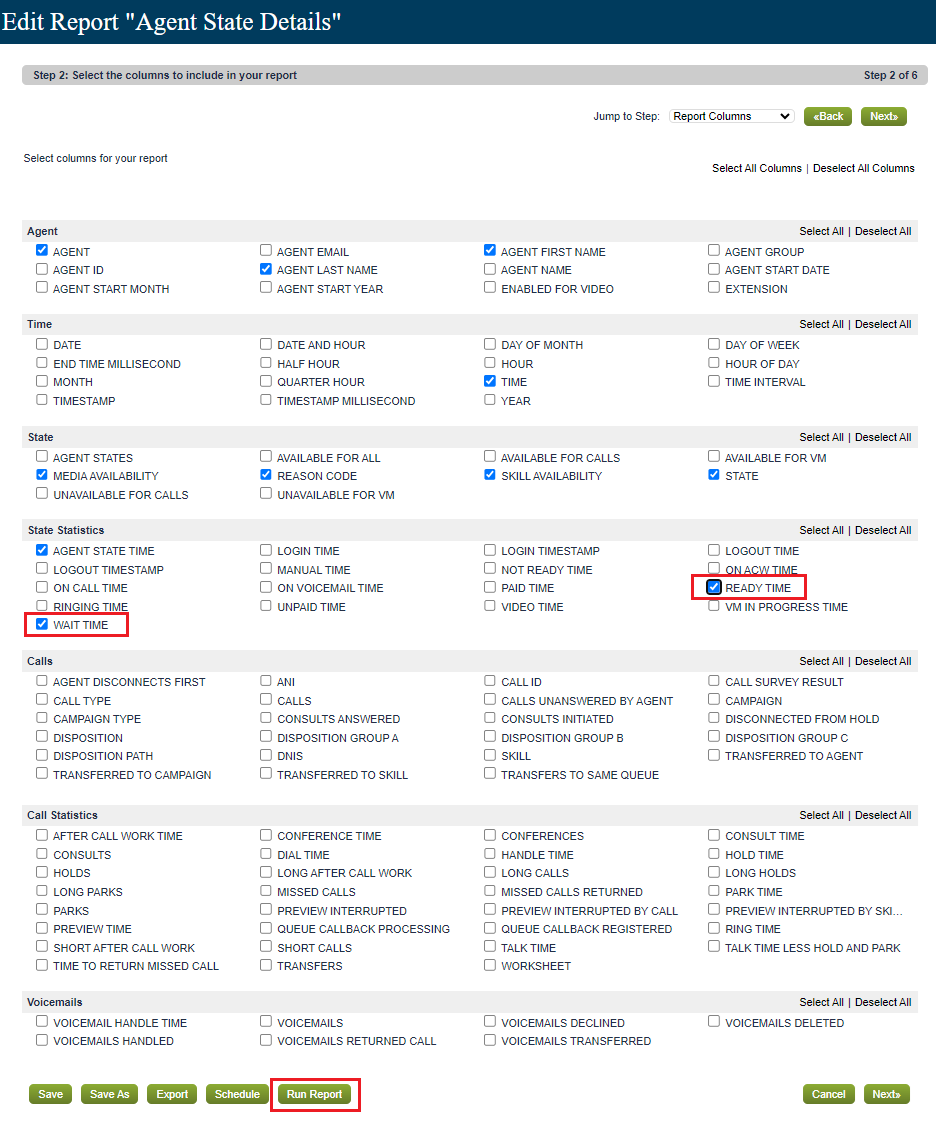938x1124 pixels.
Task: Disable the READY TIME checkbox
Action: click(x=713, y=587)
